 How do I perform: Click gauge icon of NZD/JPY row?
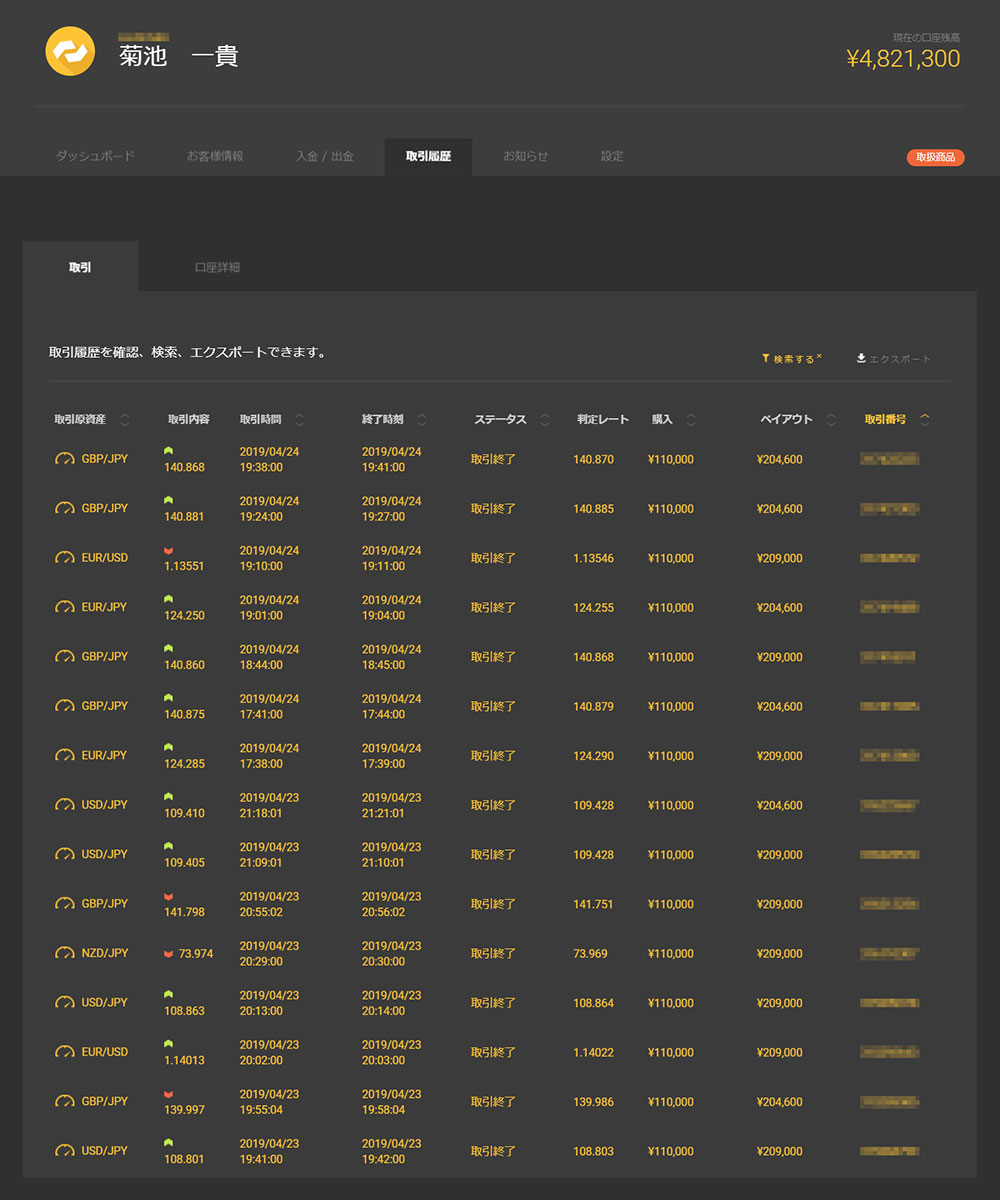coord(65,953)
